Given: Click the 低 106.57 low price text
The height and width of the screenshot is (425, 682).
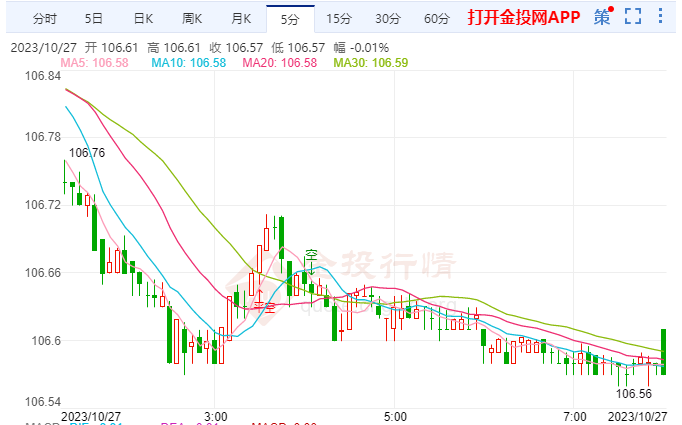Looking at the screenshot, I should click(298, 47).
